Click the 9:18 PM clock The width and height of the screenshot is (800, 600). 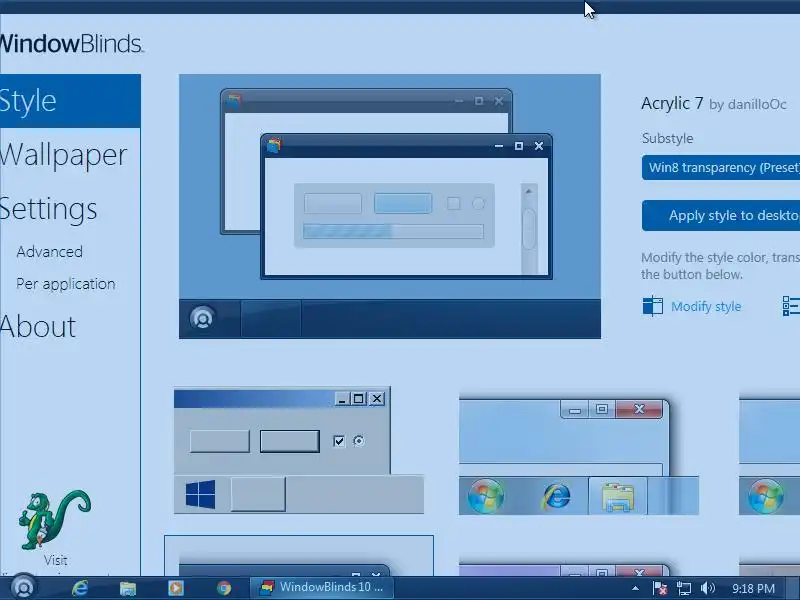click(753, 588)
